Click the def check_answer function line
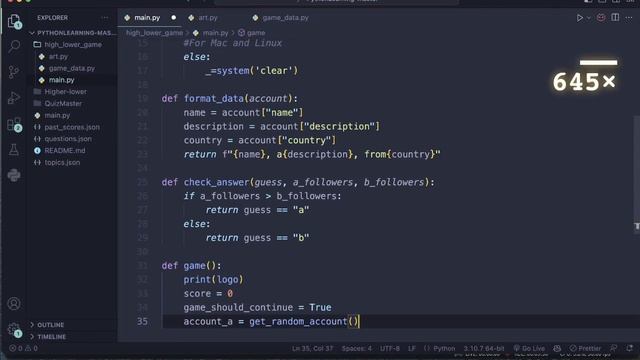Viewport: 640px width, 360px height. pyautogui.click(x=298, y=182)
